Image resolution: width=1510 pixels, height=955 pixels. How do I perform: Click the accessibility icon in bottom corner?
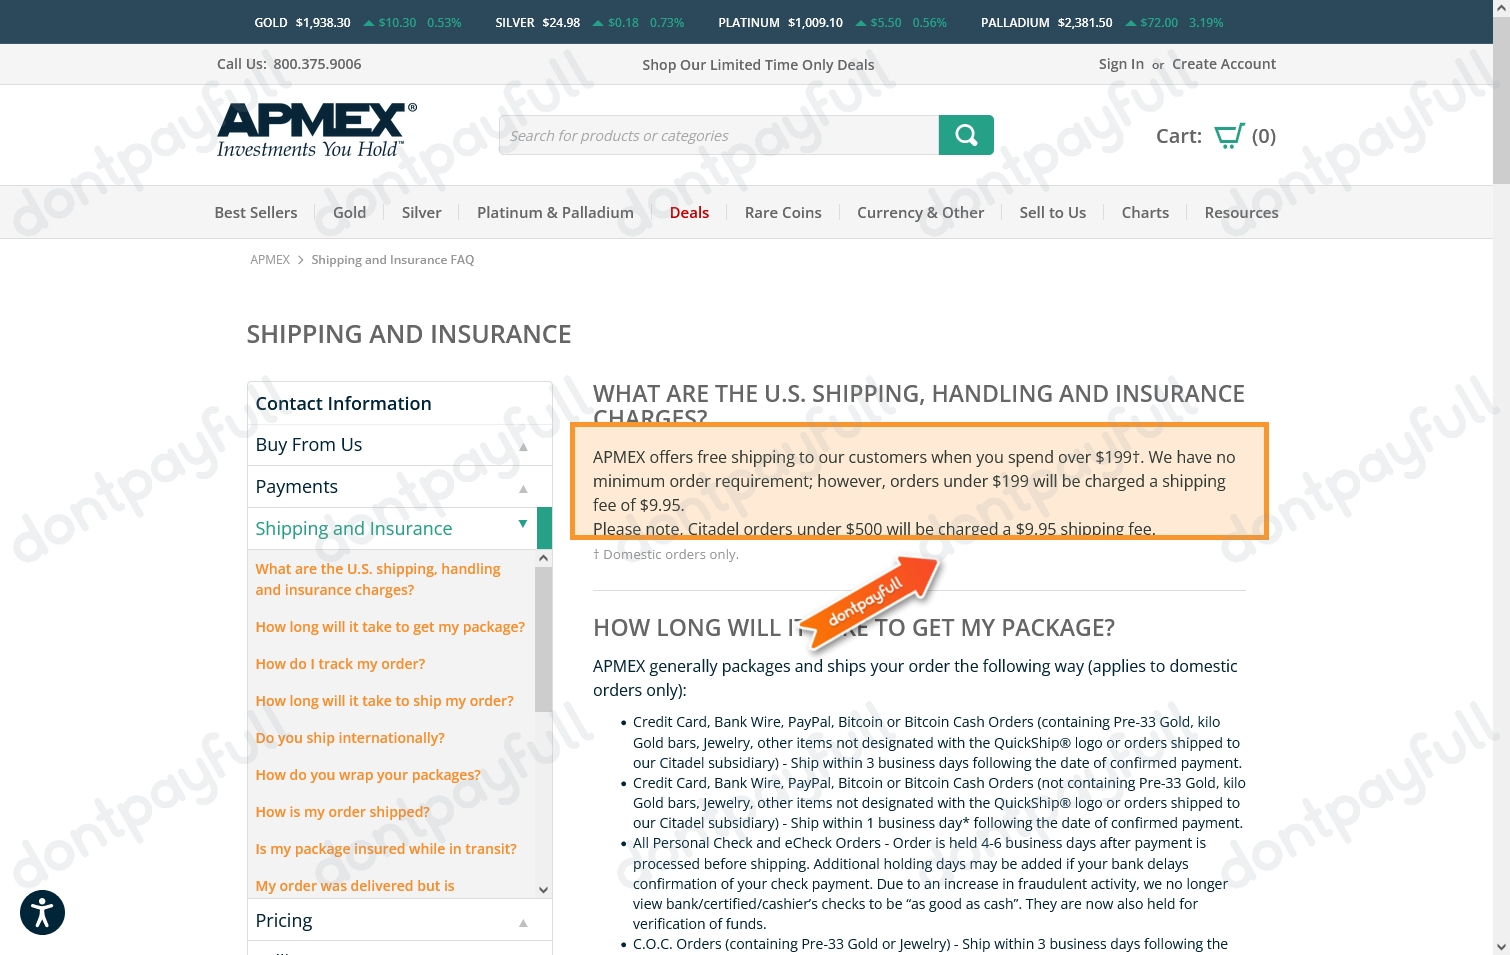pyautogui.click(x=42, y=912)
